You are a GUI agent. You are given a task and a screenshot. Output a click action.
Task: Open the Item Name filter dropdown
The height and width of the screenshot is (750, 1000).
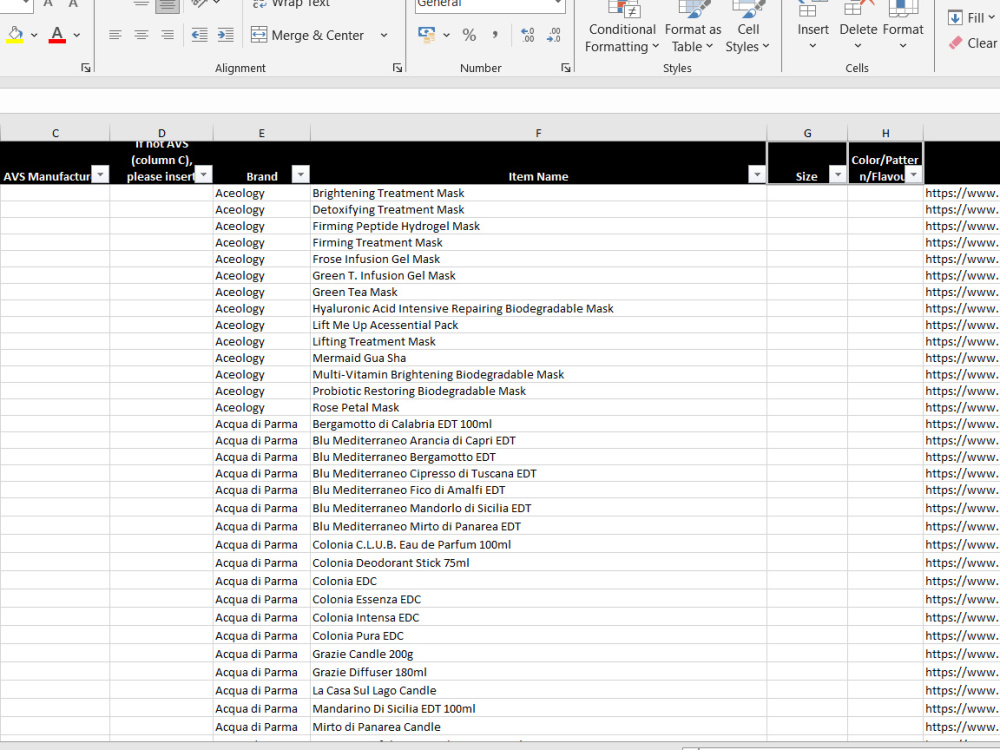(x=757, y=174)
